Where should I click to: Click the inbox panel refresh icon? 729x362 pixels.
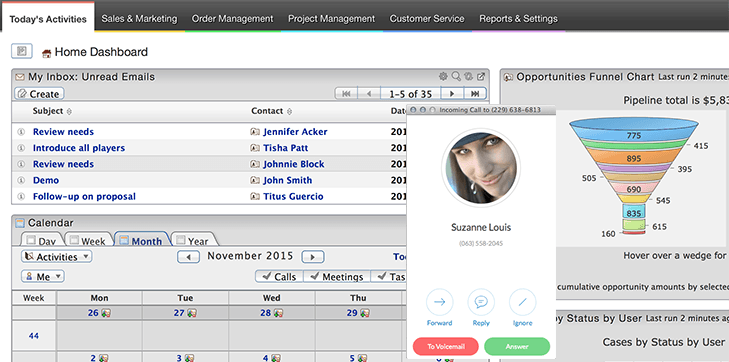click(x=469, y=76)
